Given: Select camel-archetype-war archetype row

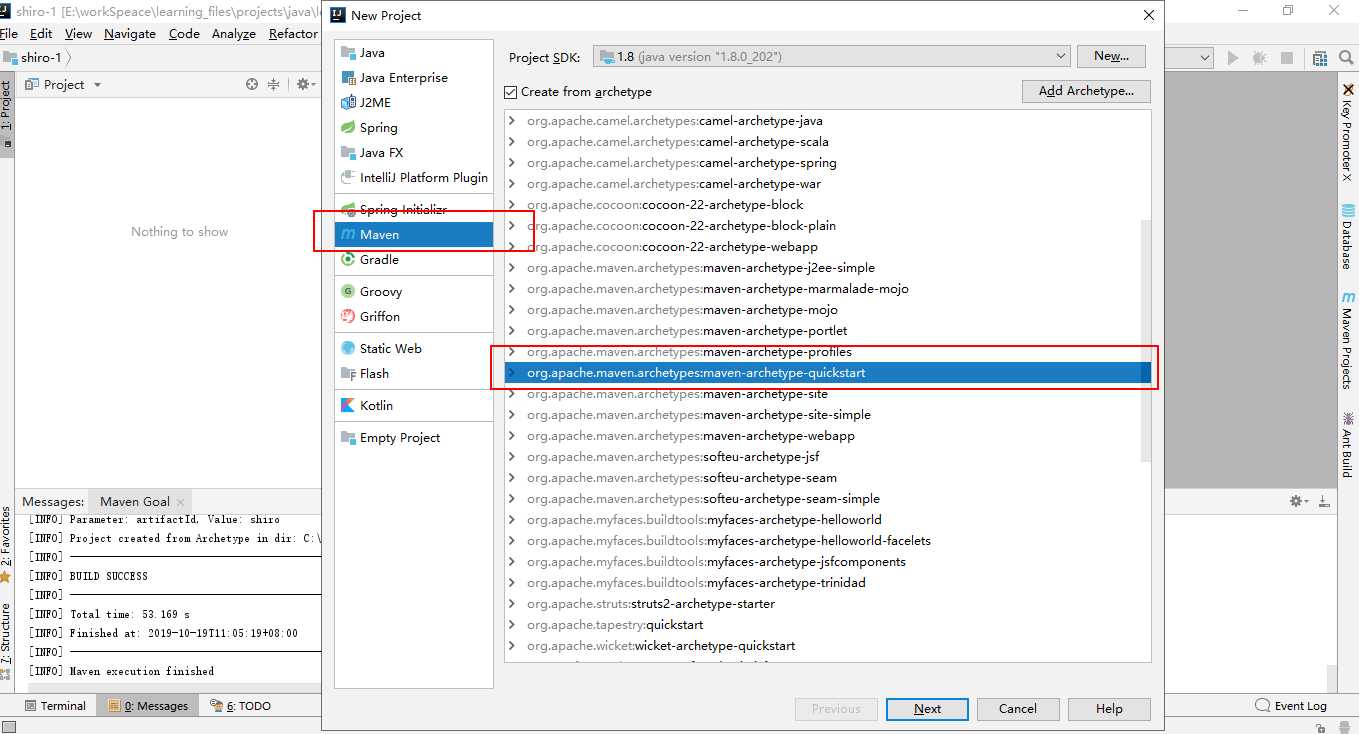Looking at the screenshot, I should 828,184.
